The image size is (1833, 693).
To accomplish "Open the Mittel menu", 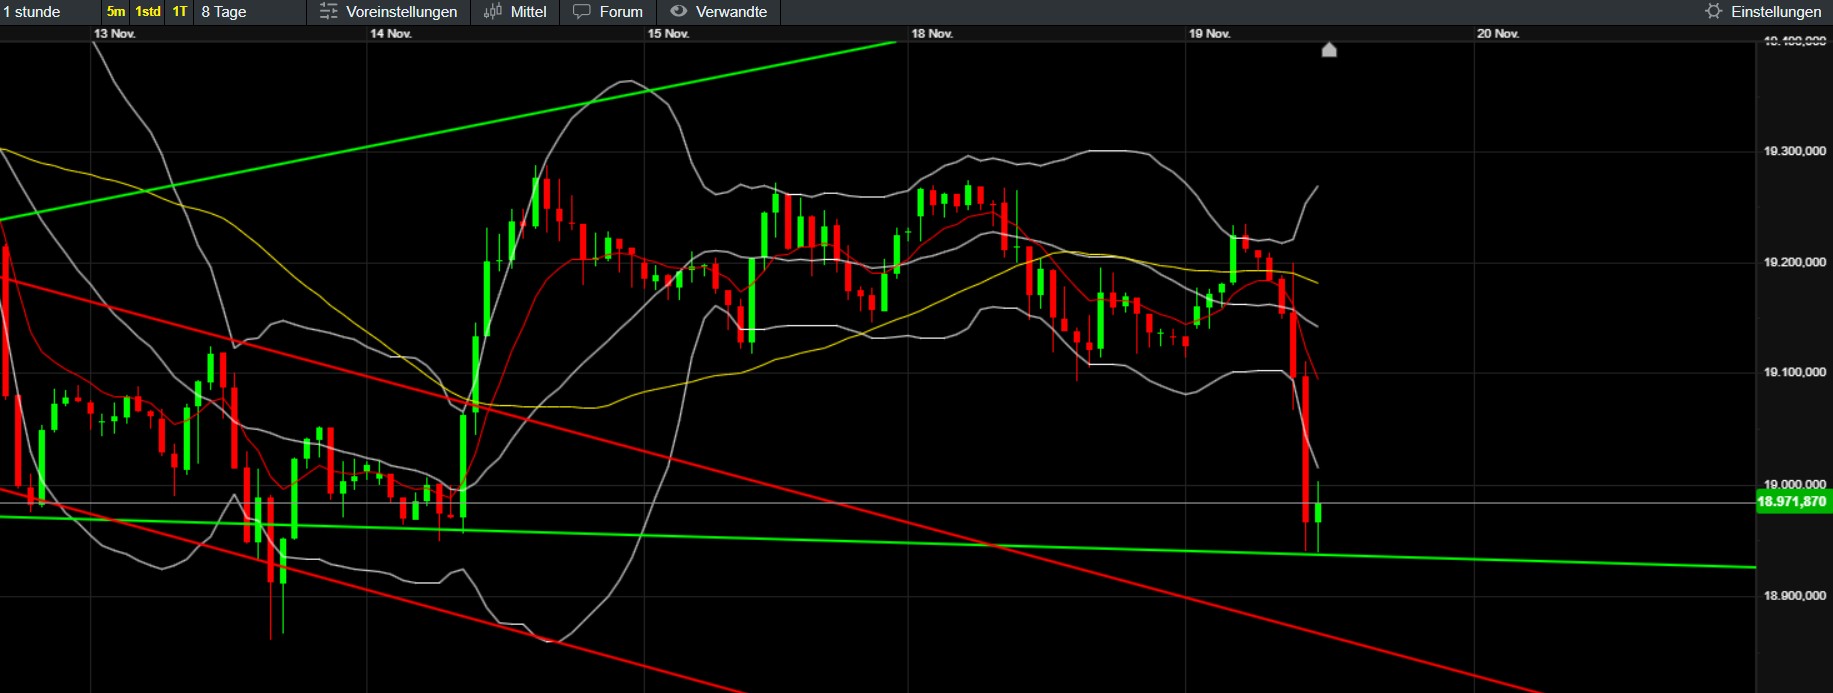I will 515,12.
